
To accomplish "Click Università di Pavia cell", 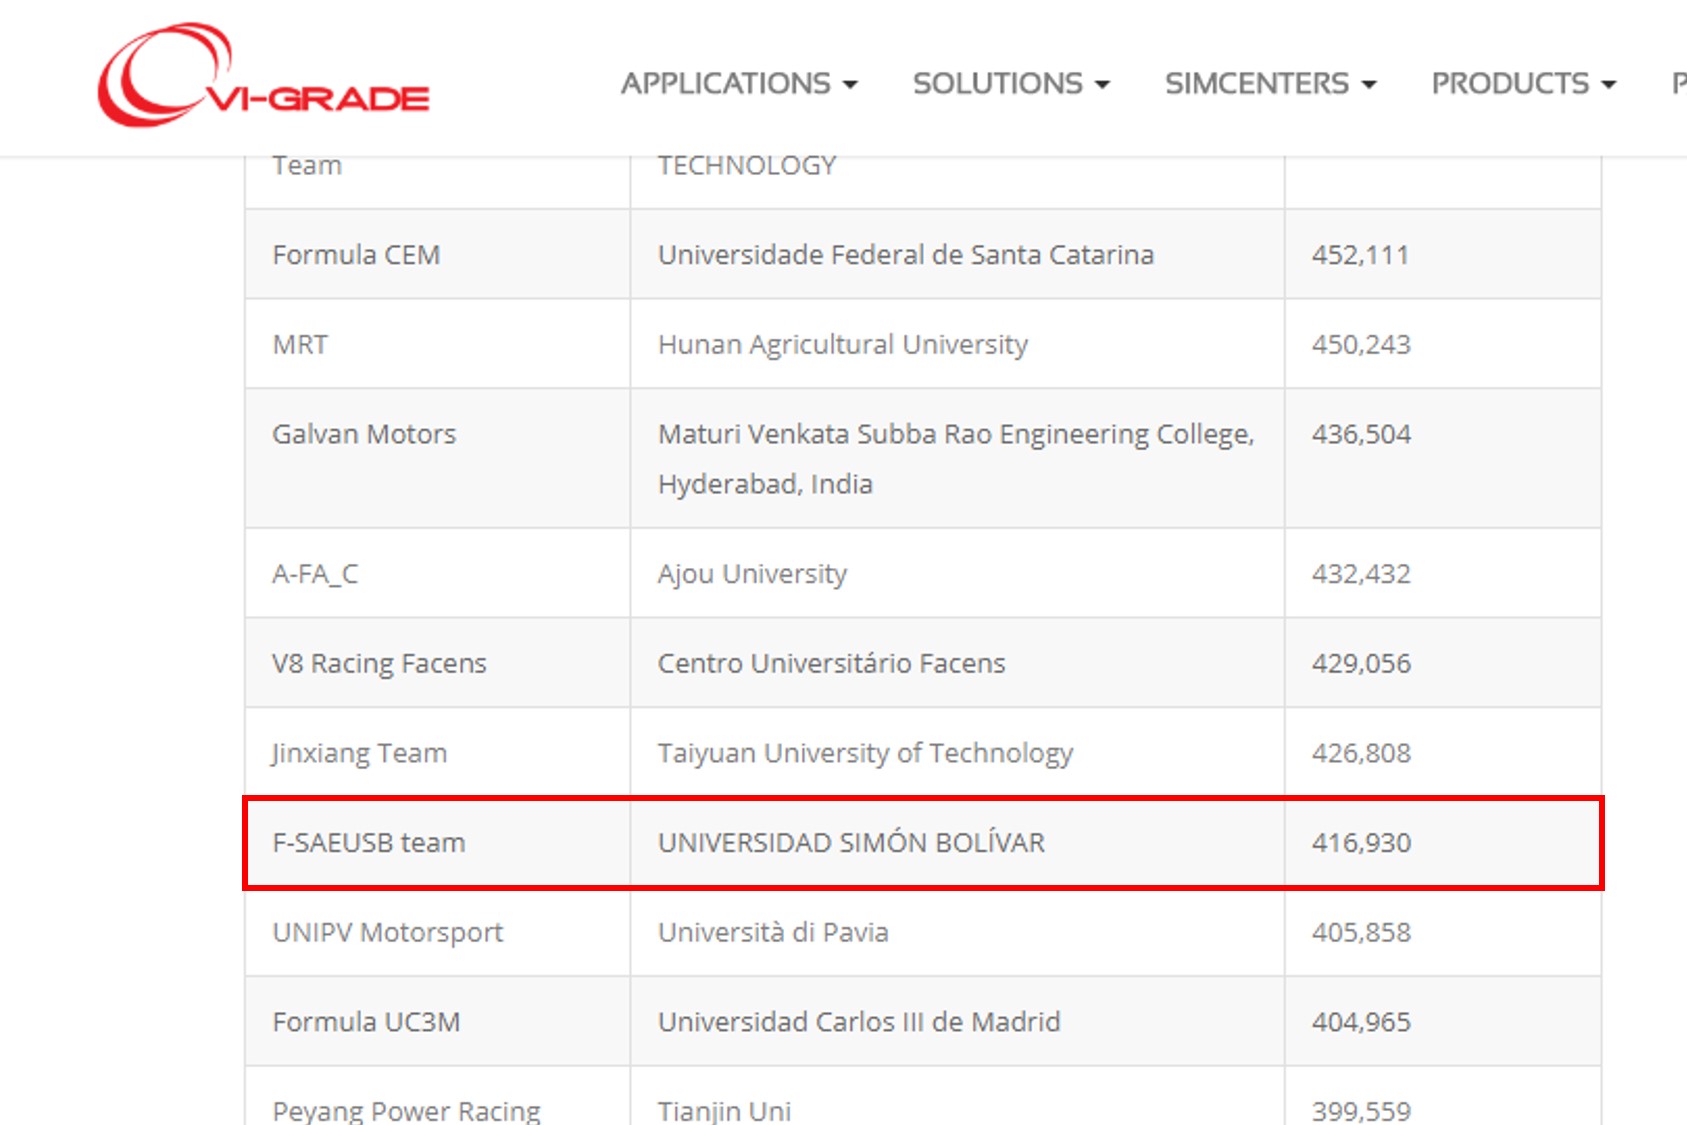I will coord(957,932).
